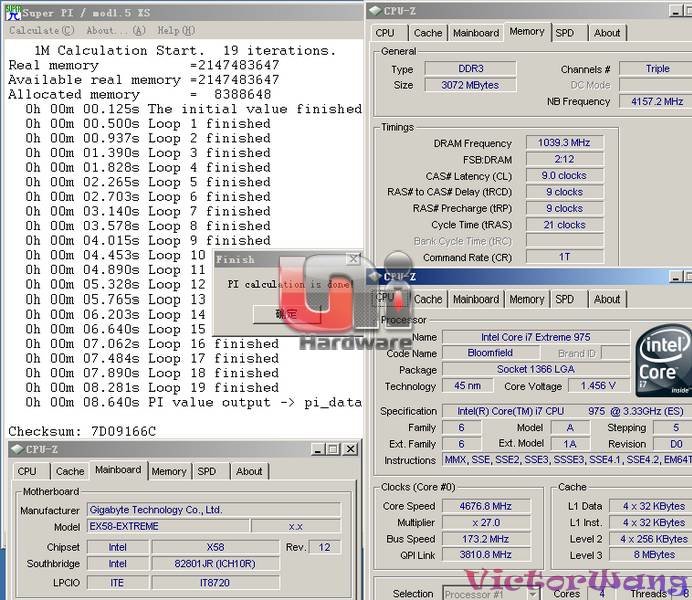Switch to Cache tab in top CPU-Z window
The image size is (692, 600).
pos(428,33)
